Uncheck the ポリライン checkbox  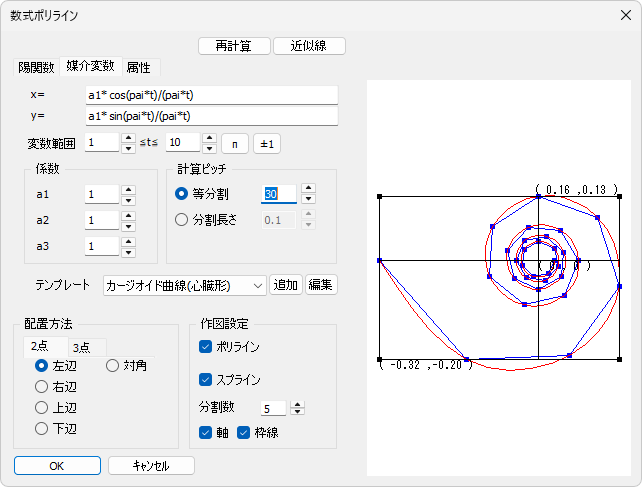pyautogui.click(x=206, y=347)
